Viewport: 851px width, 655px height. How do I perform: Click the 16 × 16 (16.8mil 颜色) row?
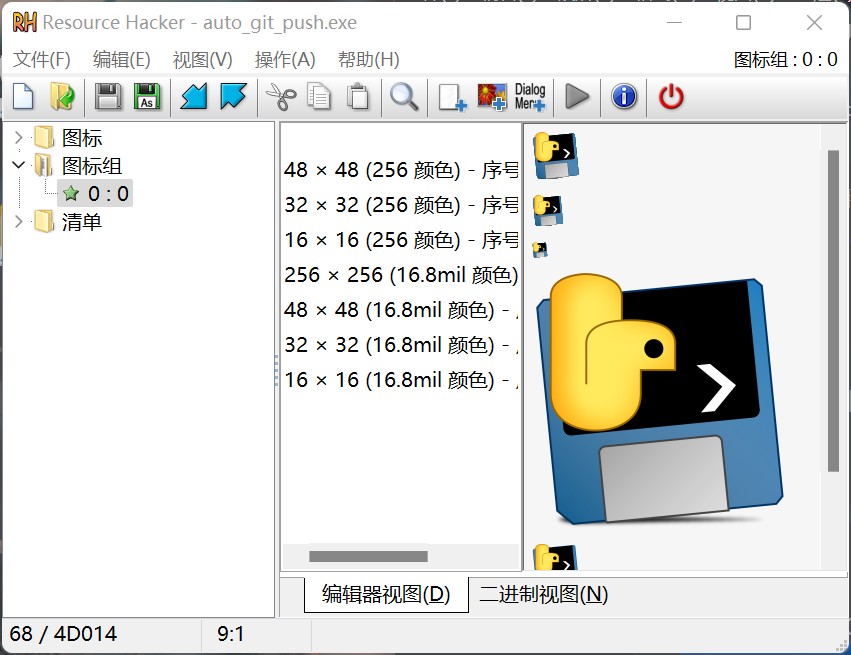click(x=401, y=380)
